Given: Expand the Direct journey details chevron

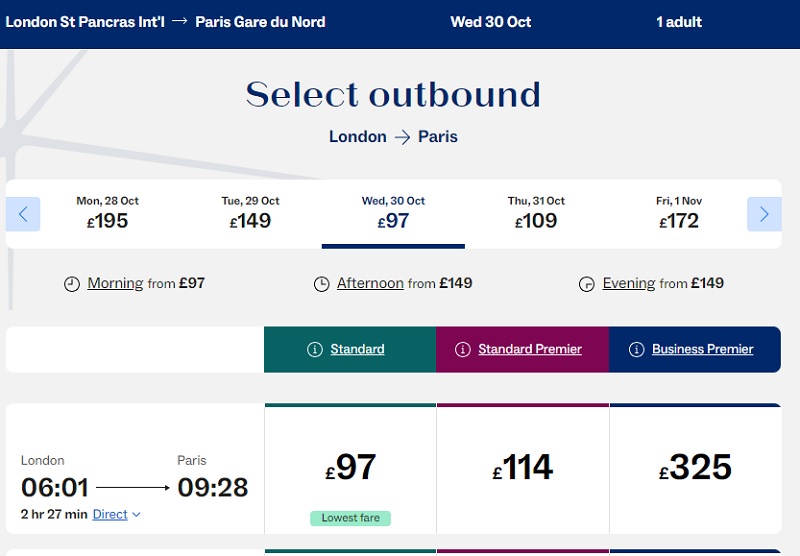Looking at the screenshot, I should click(136, 515).
